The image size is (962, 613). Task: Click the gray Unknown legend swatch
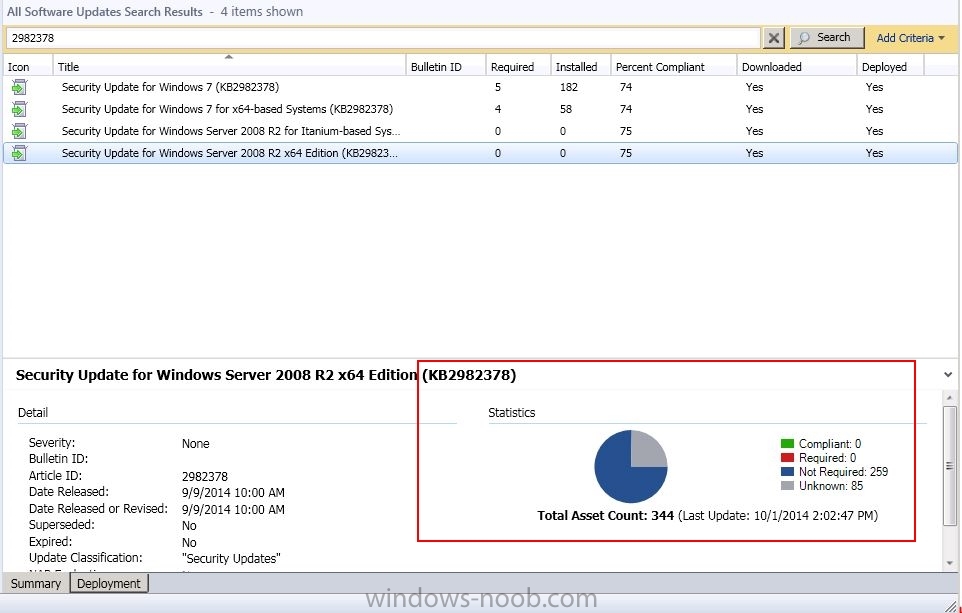pos(787,486)
